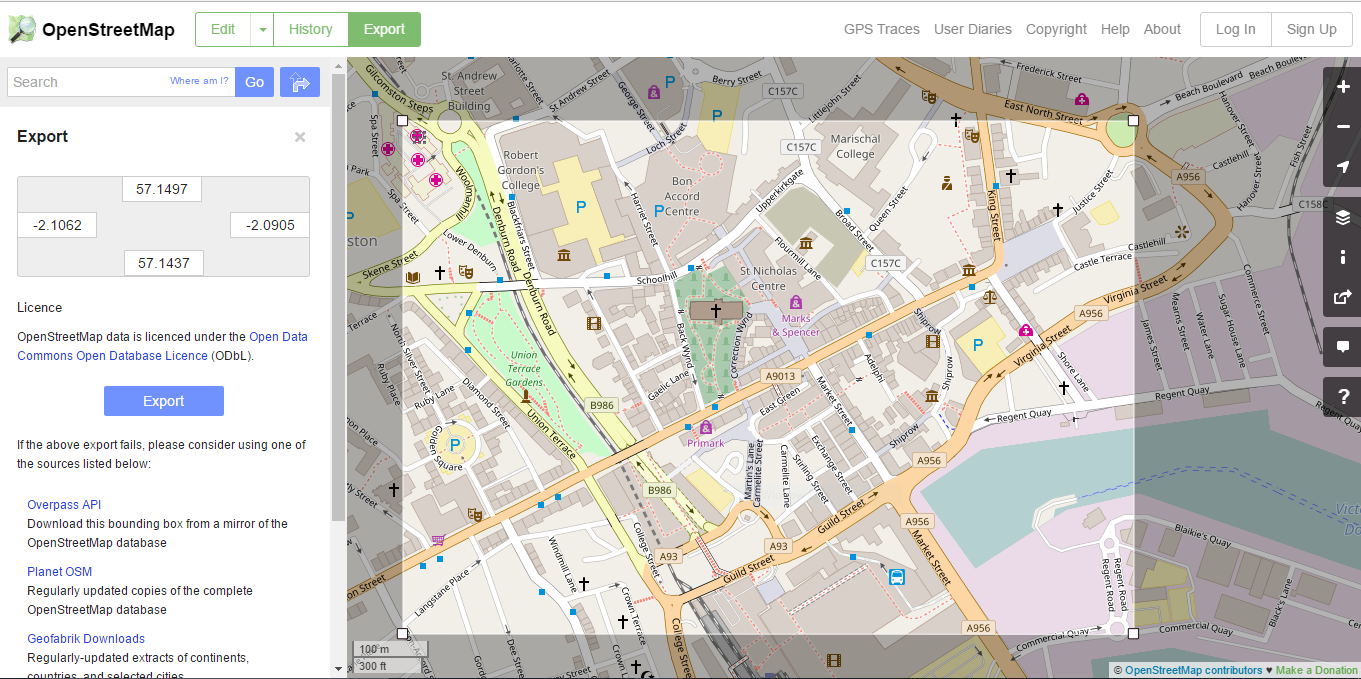The width and height of the screenshot is (1361, 679).
Task: Open the Planet OSM link
Action: 60,572
